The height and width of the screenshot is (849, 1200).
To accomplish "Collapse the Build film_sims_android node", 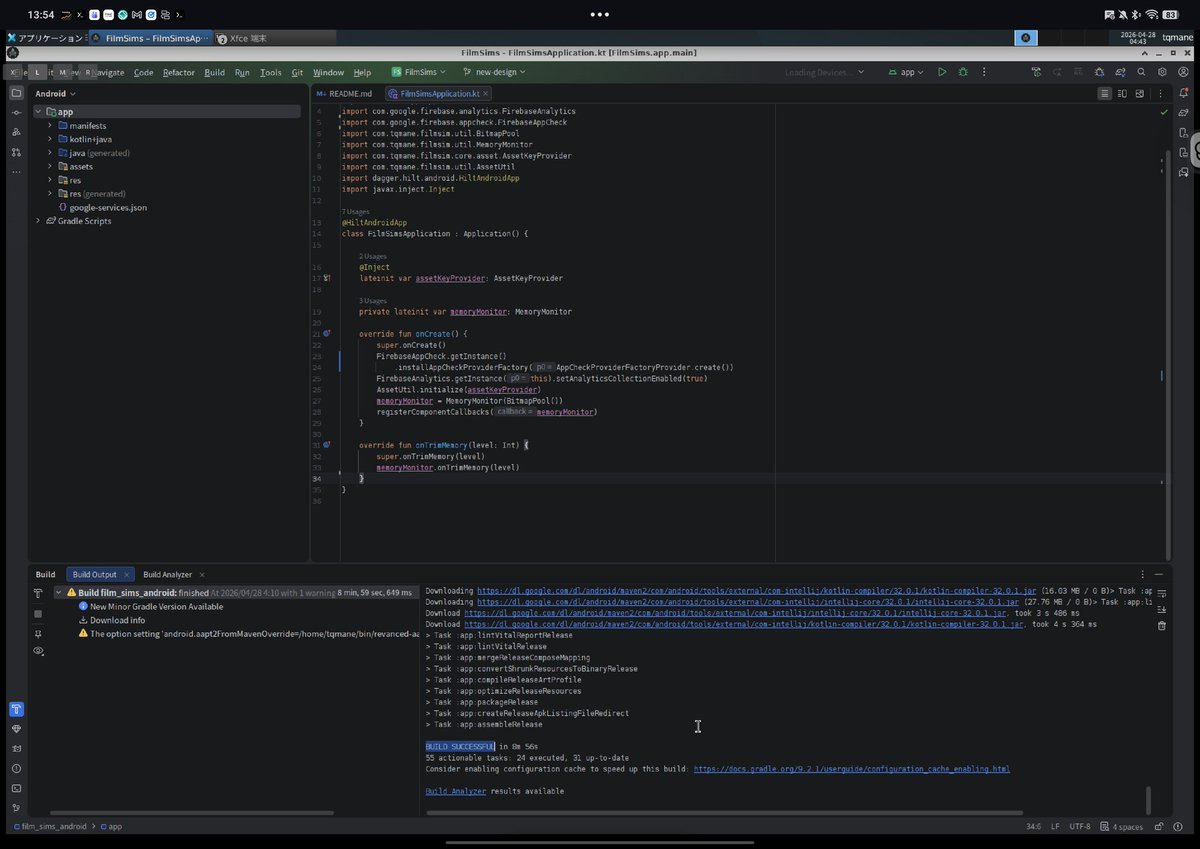I will click(x=58, y=593).
